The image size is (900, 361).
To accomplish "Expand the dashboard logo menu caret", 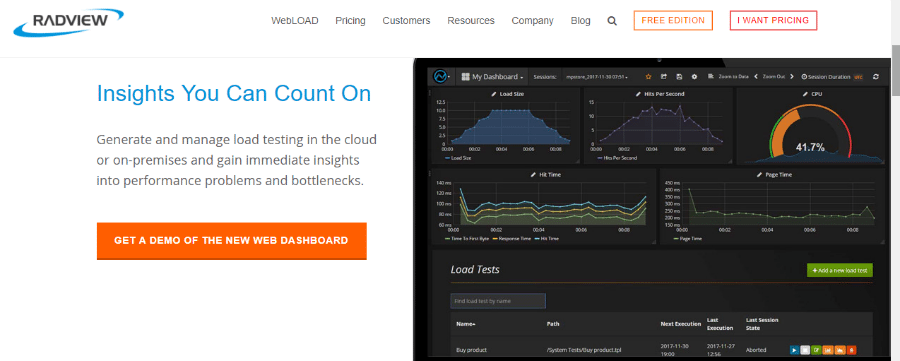I will 449,77.
